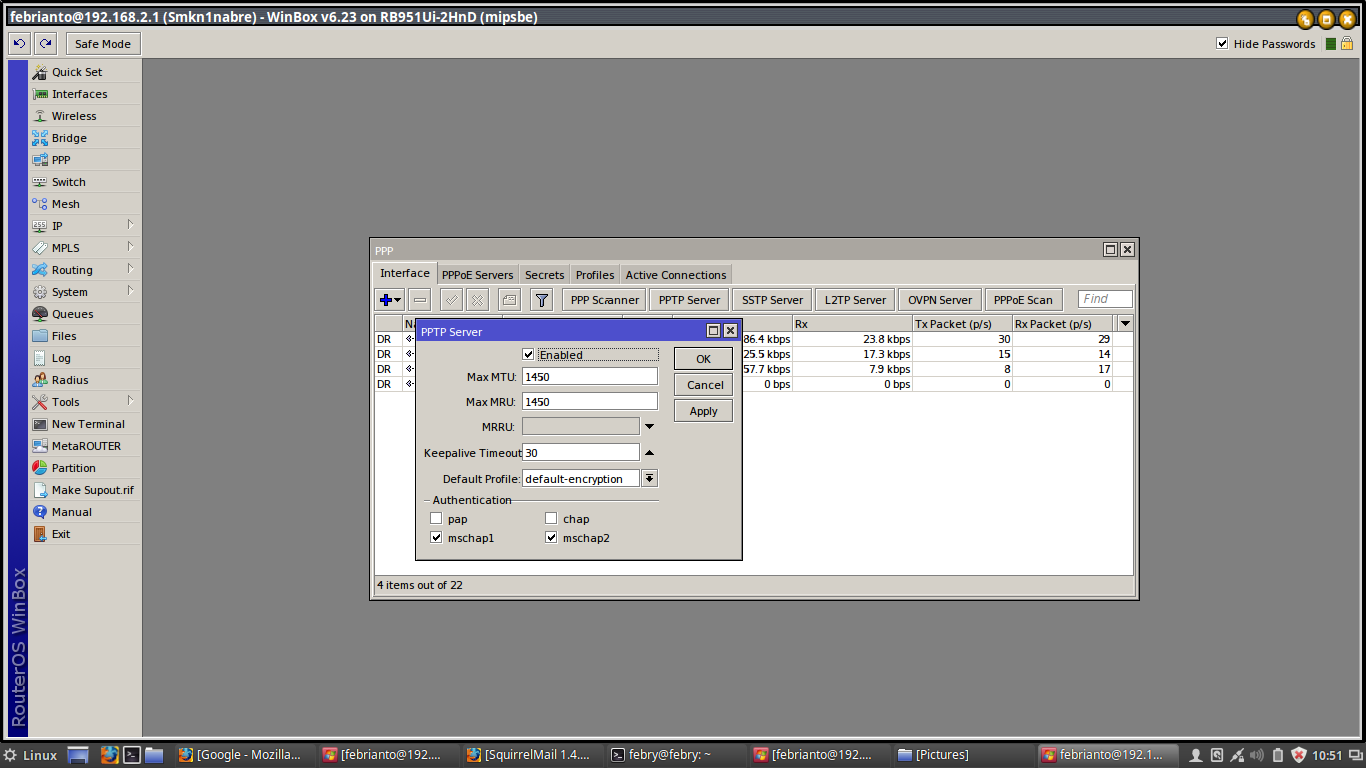
Task: Uncheck Enabled in the PPTP Server dialog
Action: pos(529,355)
